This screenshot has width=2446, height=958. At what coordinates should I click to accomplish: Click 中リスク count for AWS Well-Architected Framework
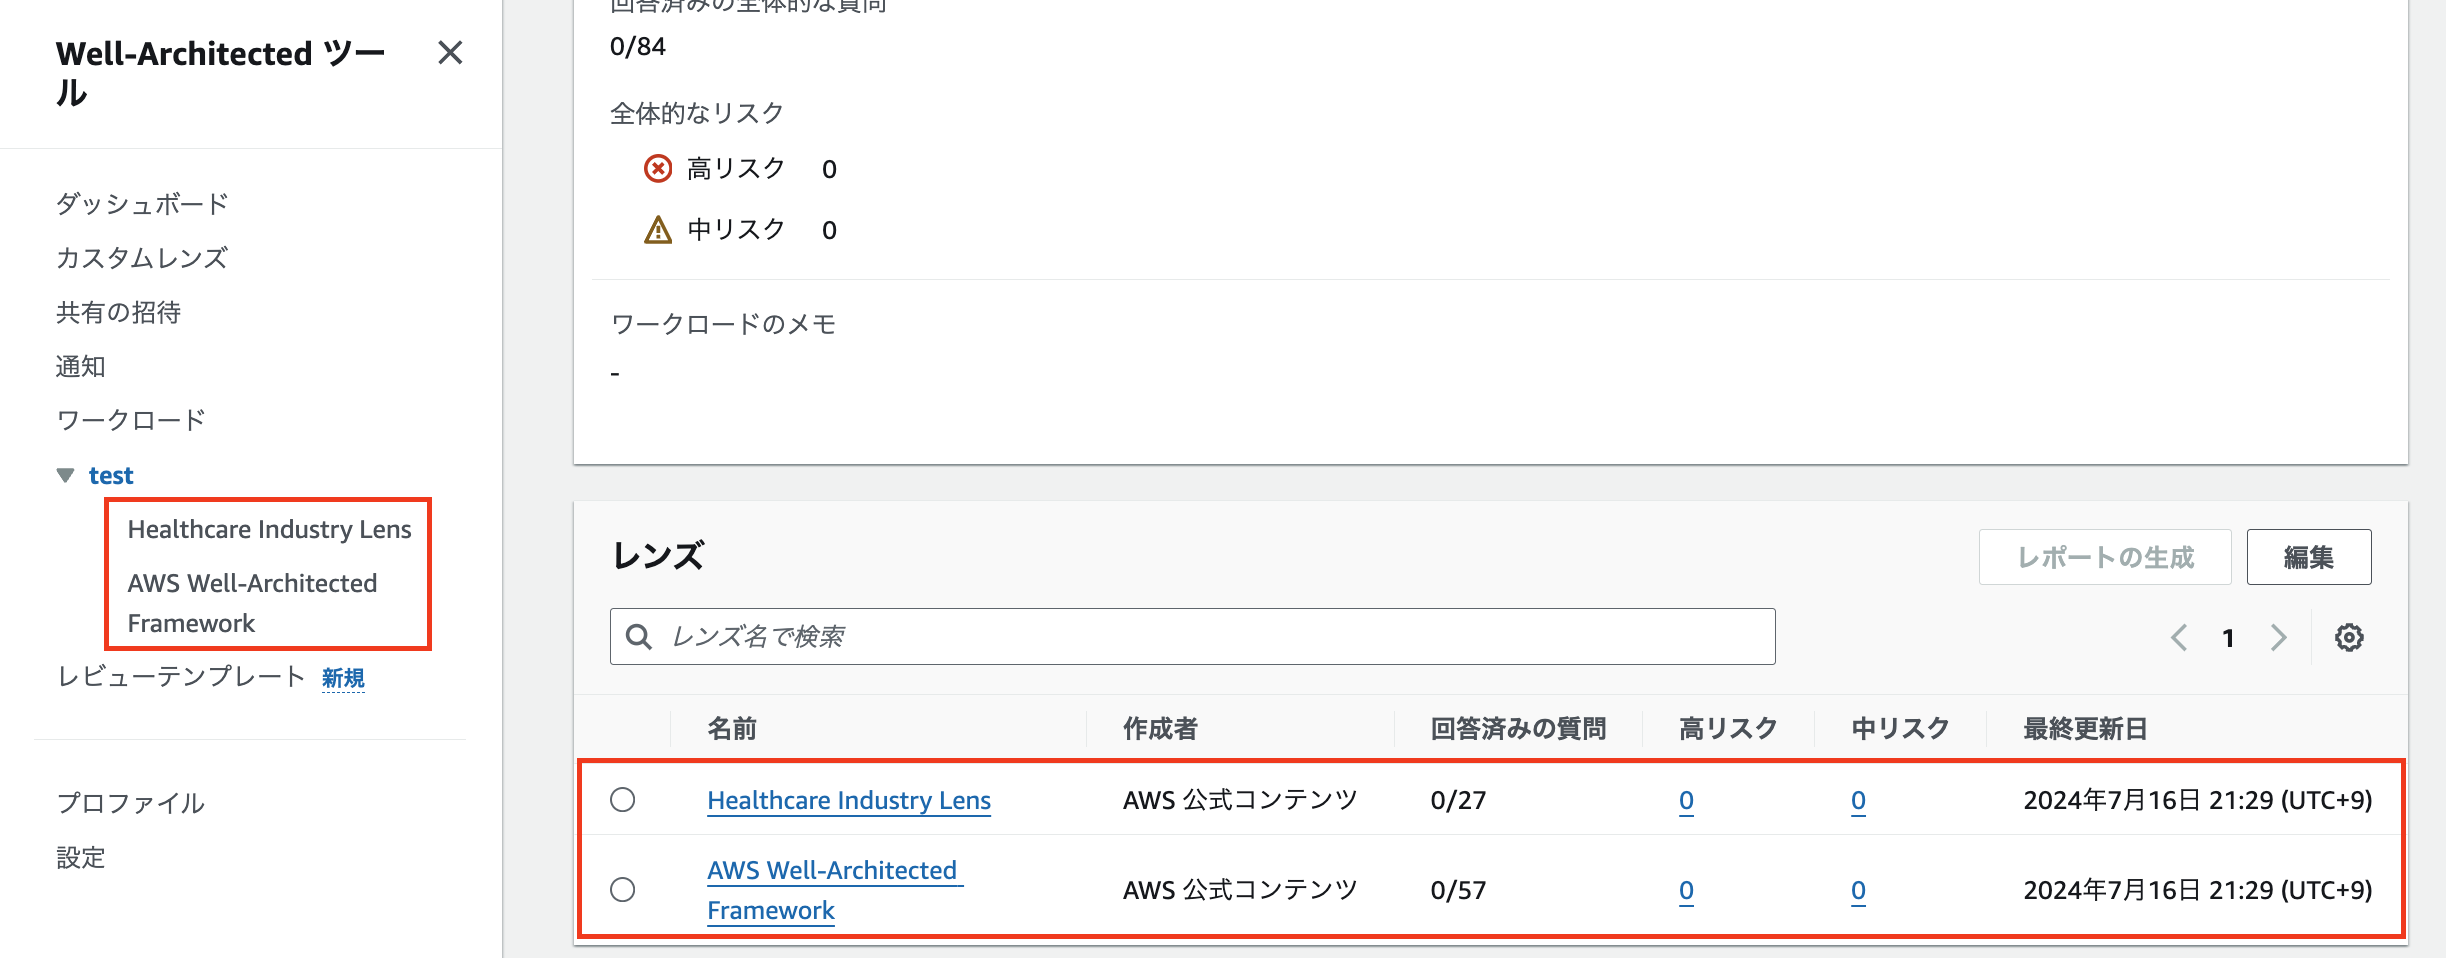tap(1858, 890)
